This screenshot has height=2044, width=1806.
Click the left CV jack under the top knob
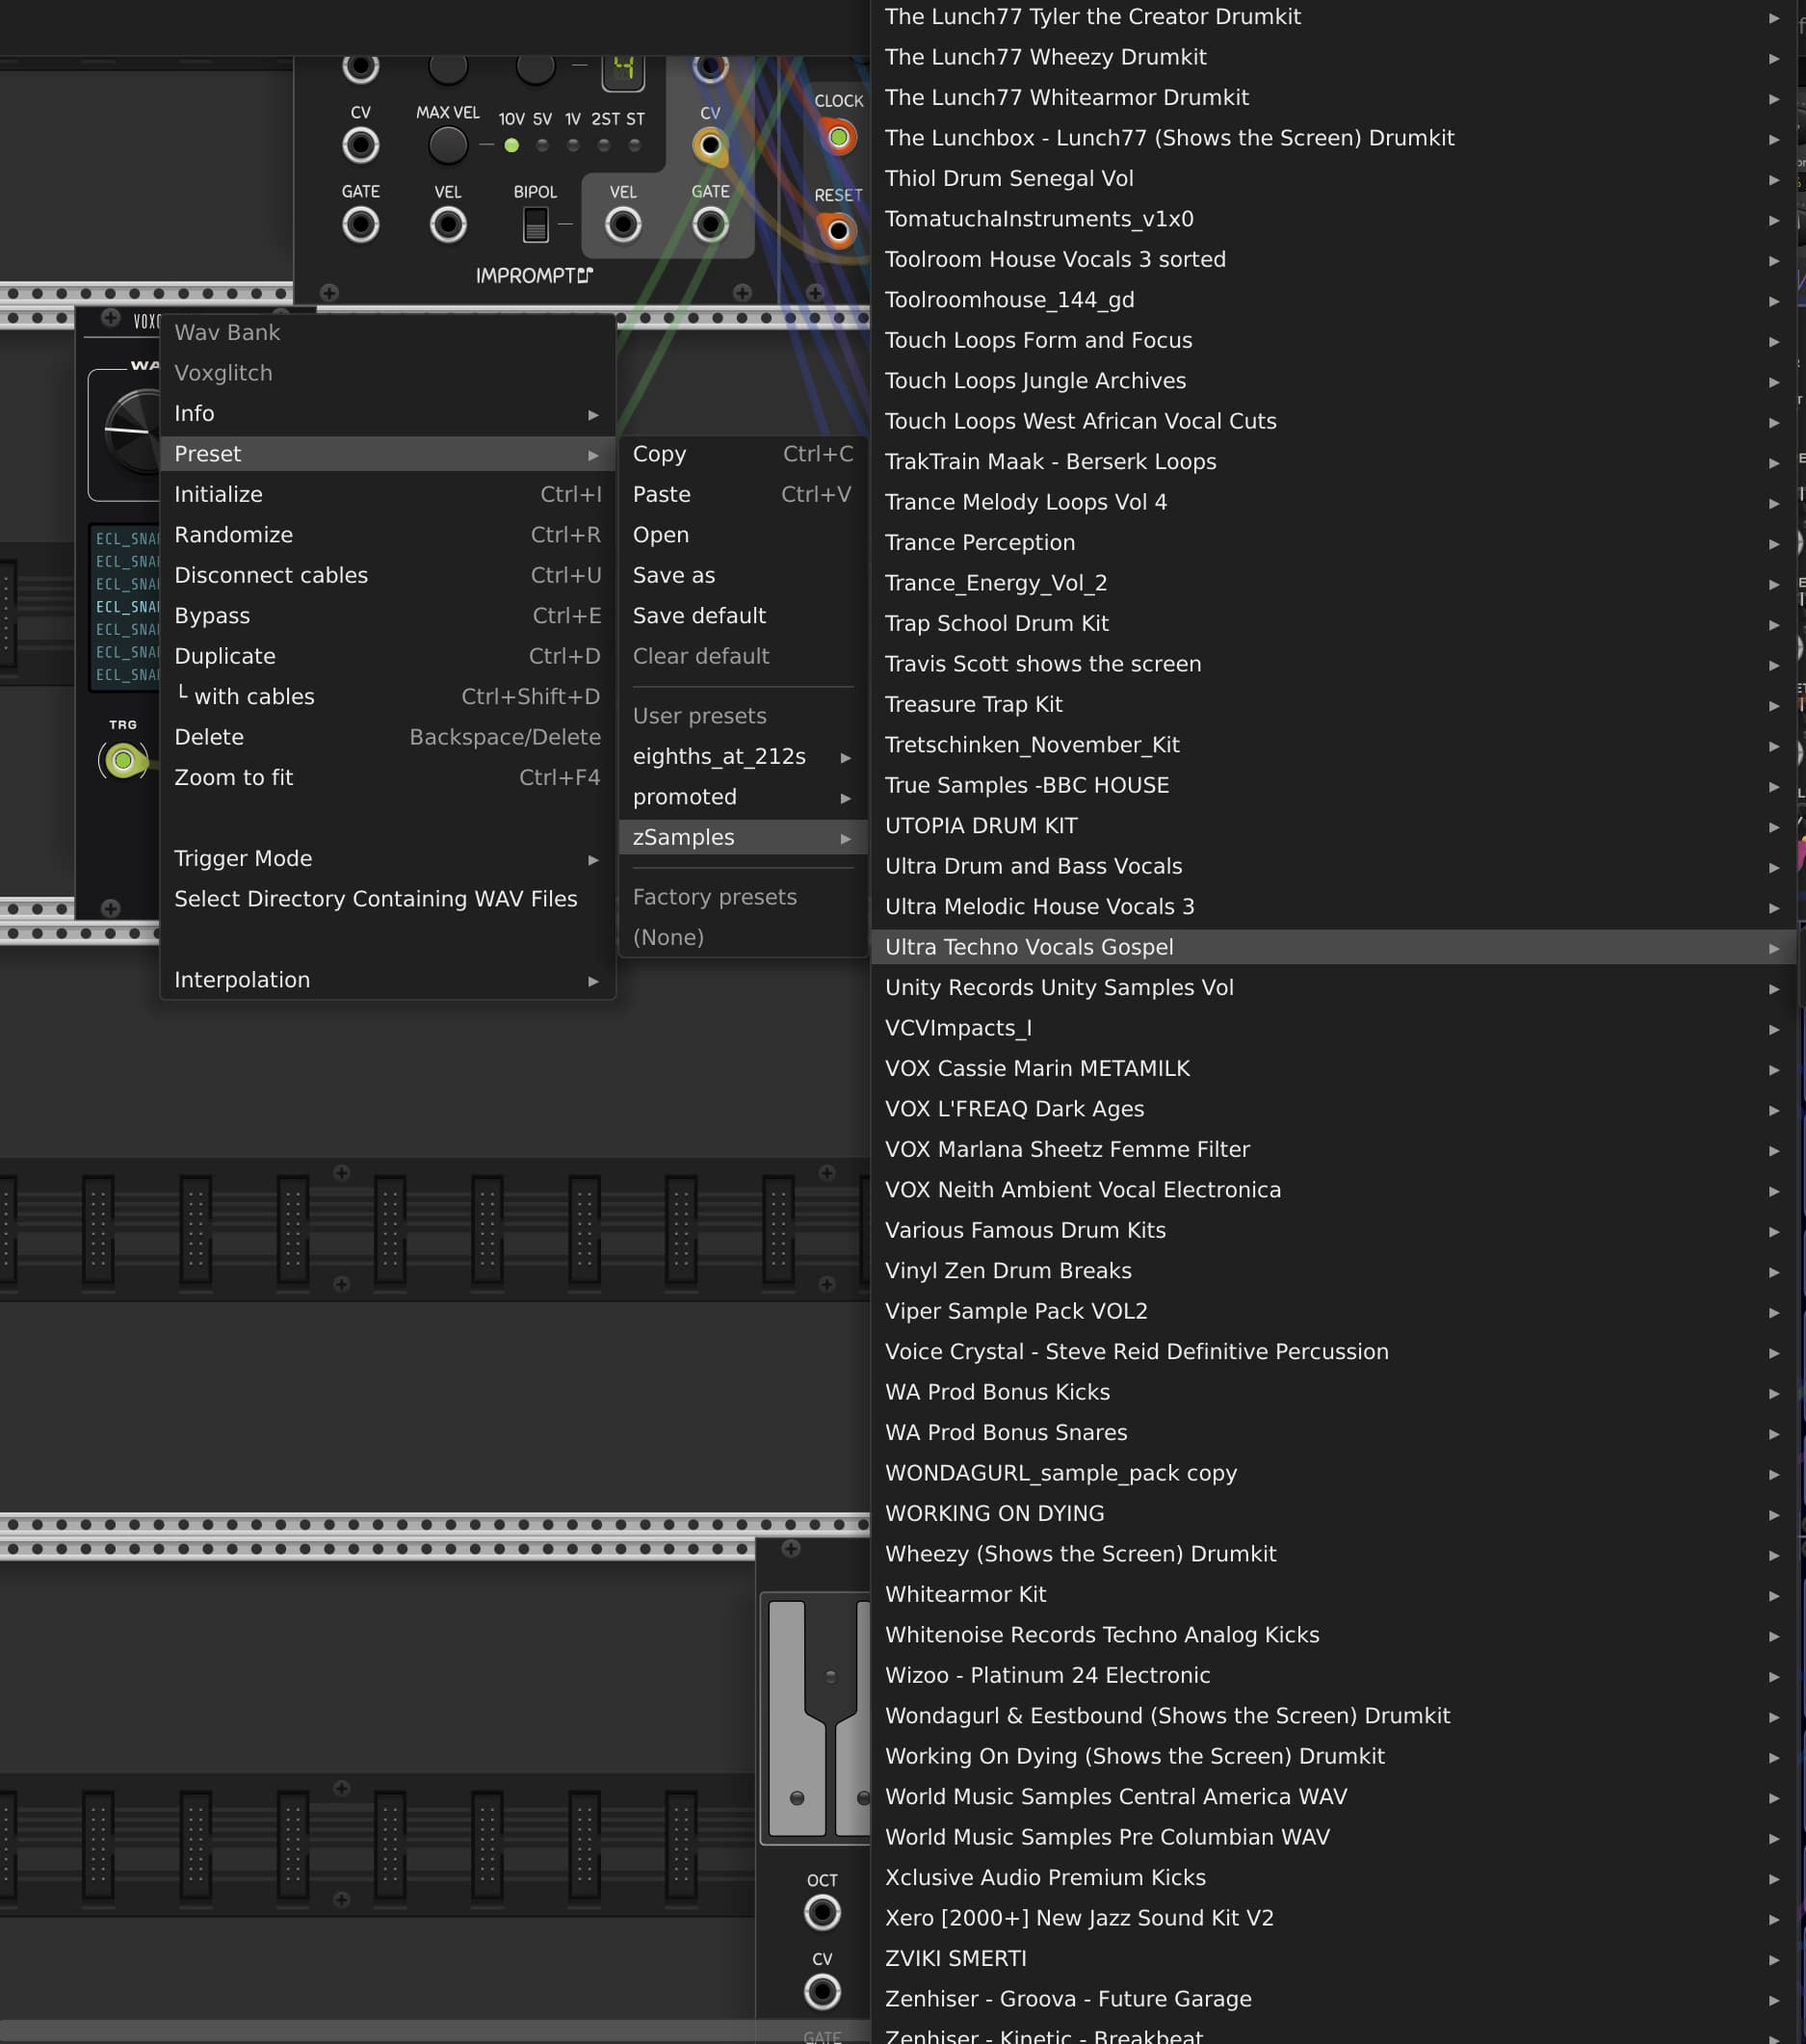click(x=360, y=146)
